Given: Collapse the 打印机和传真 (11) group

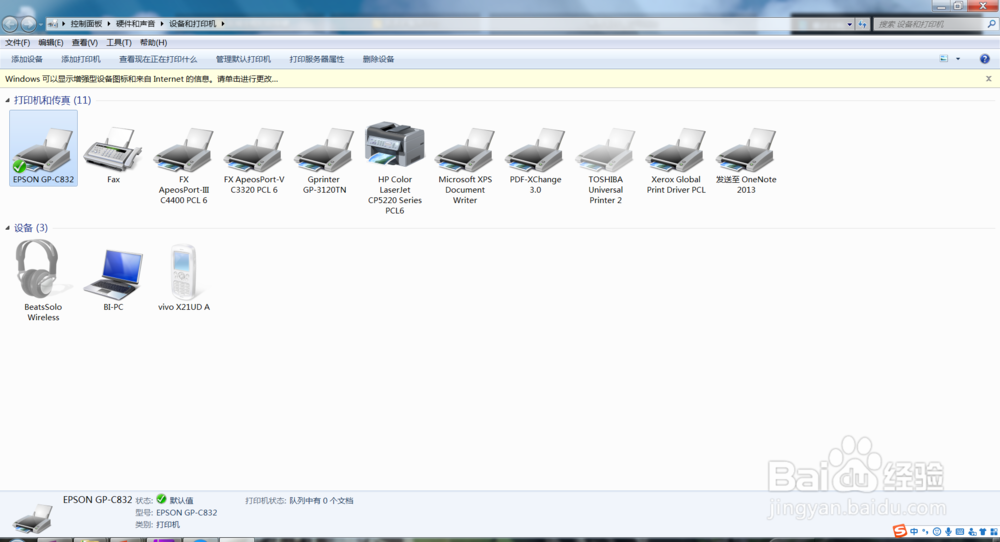Looking at the screenshot, I should point(8,100).
